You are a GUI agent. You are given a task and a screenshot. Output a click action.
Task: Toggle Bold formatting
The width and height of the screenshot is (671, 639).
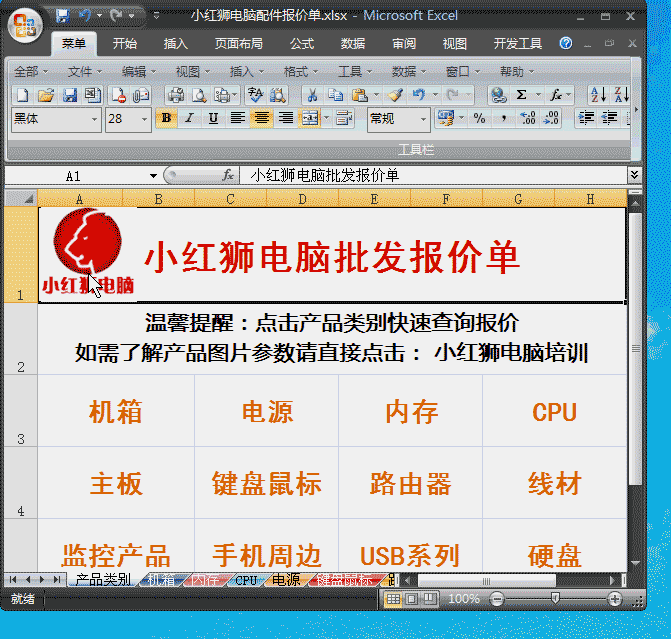tap(166, 119)
